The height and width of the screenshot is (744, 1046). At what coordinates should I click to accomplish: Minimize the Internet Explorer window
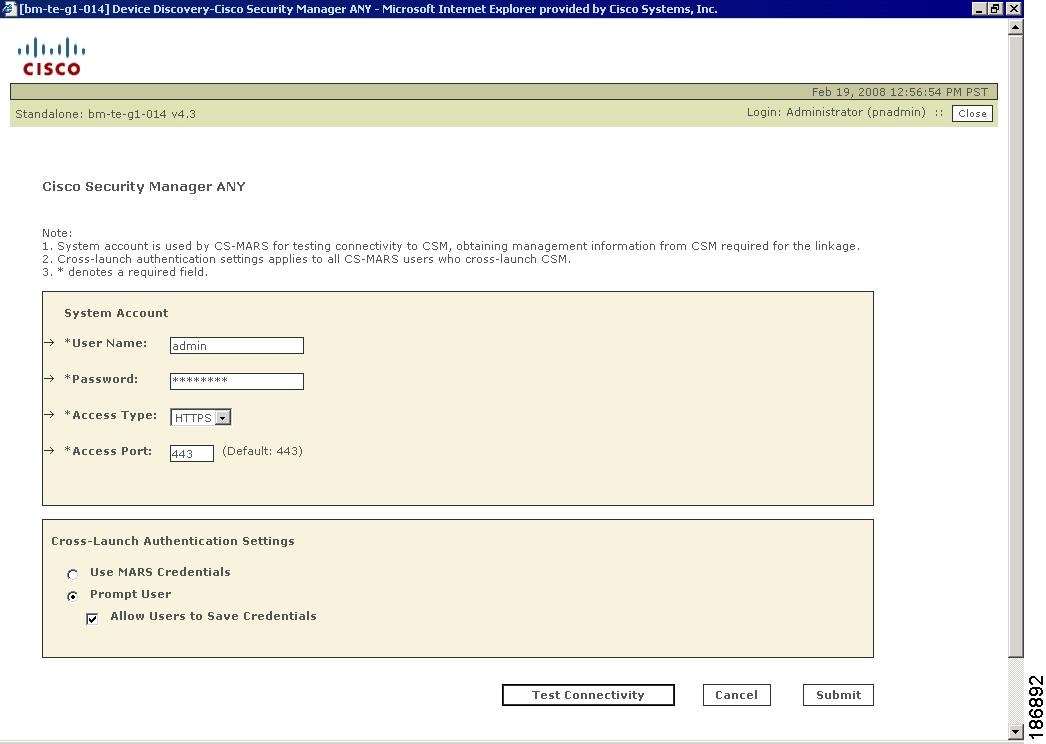tap(979, 9)
